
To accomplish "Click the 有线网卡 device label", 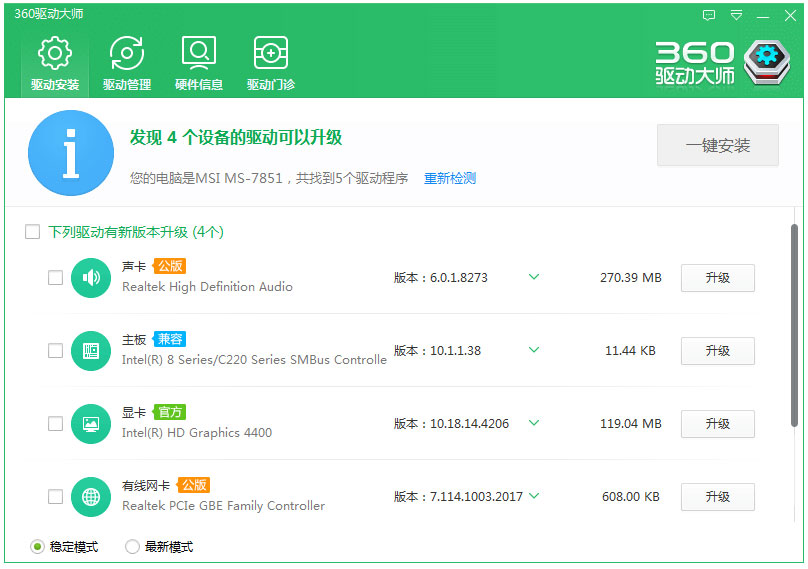I will [x=146, y=486].
